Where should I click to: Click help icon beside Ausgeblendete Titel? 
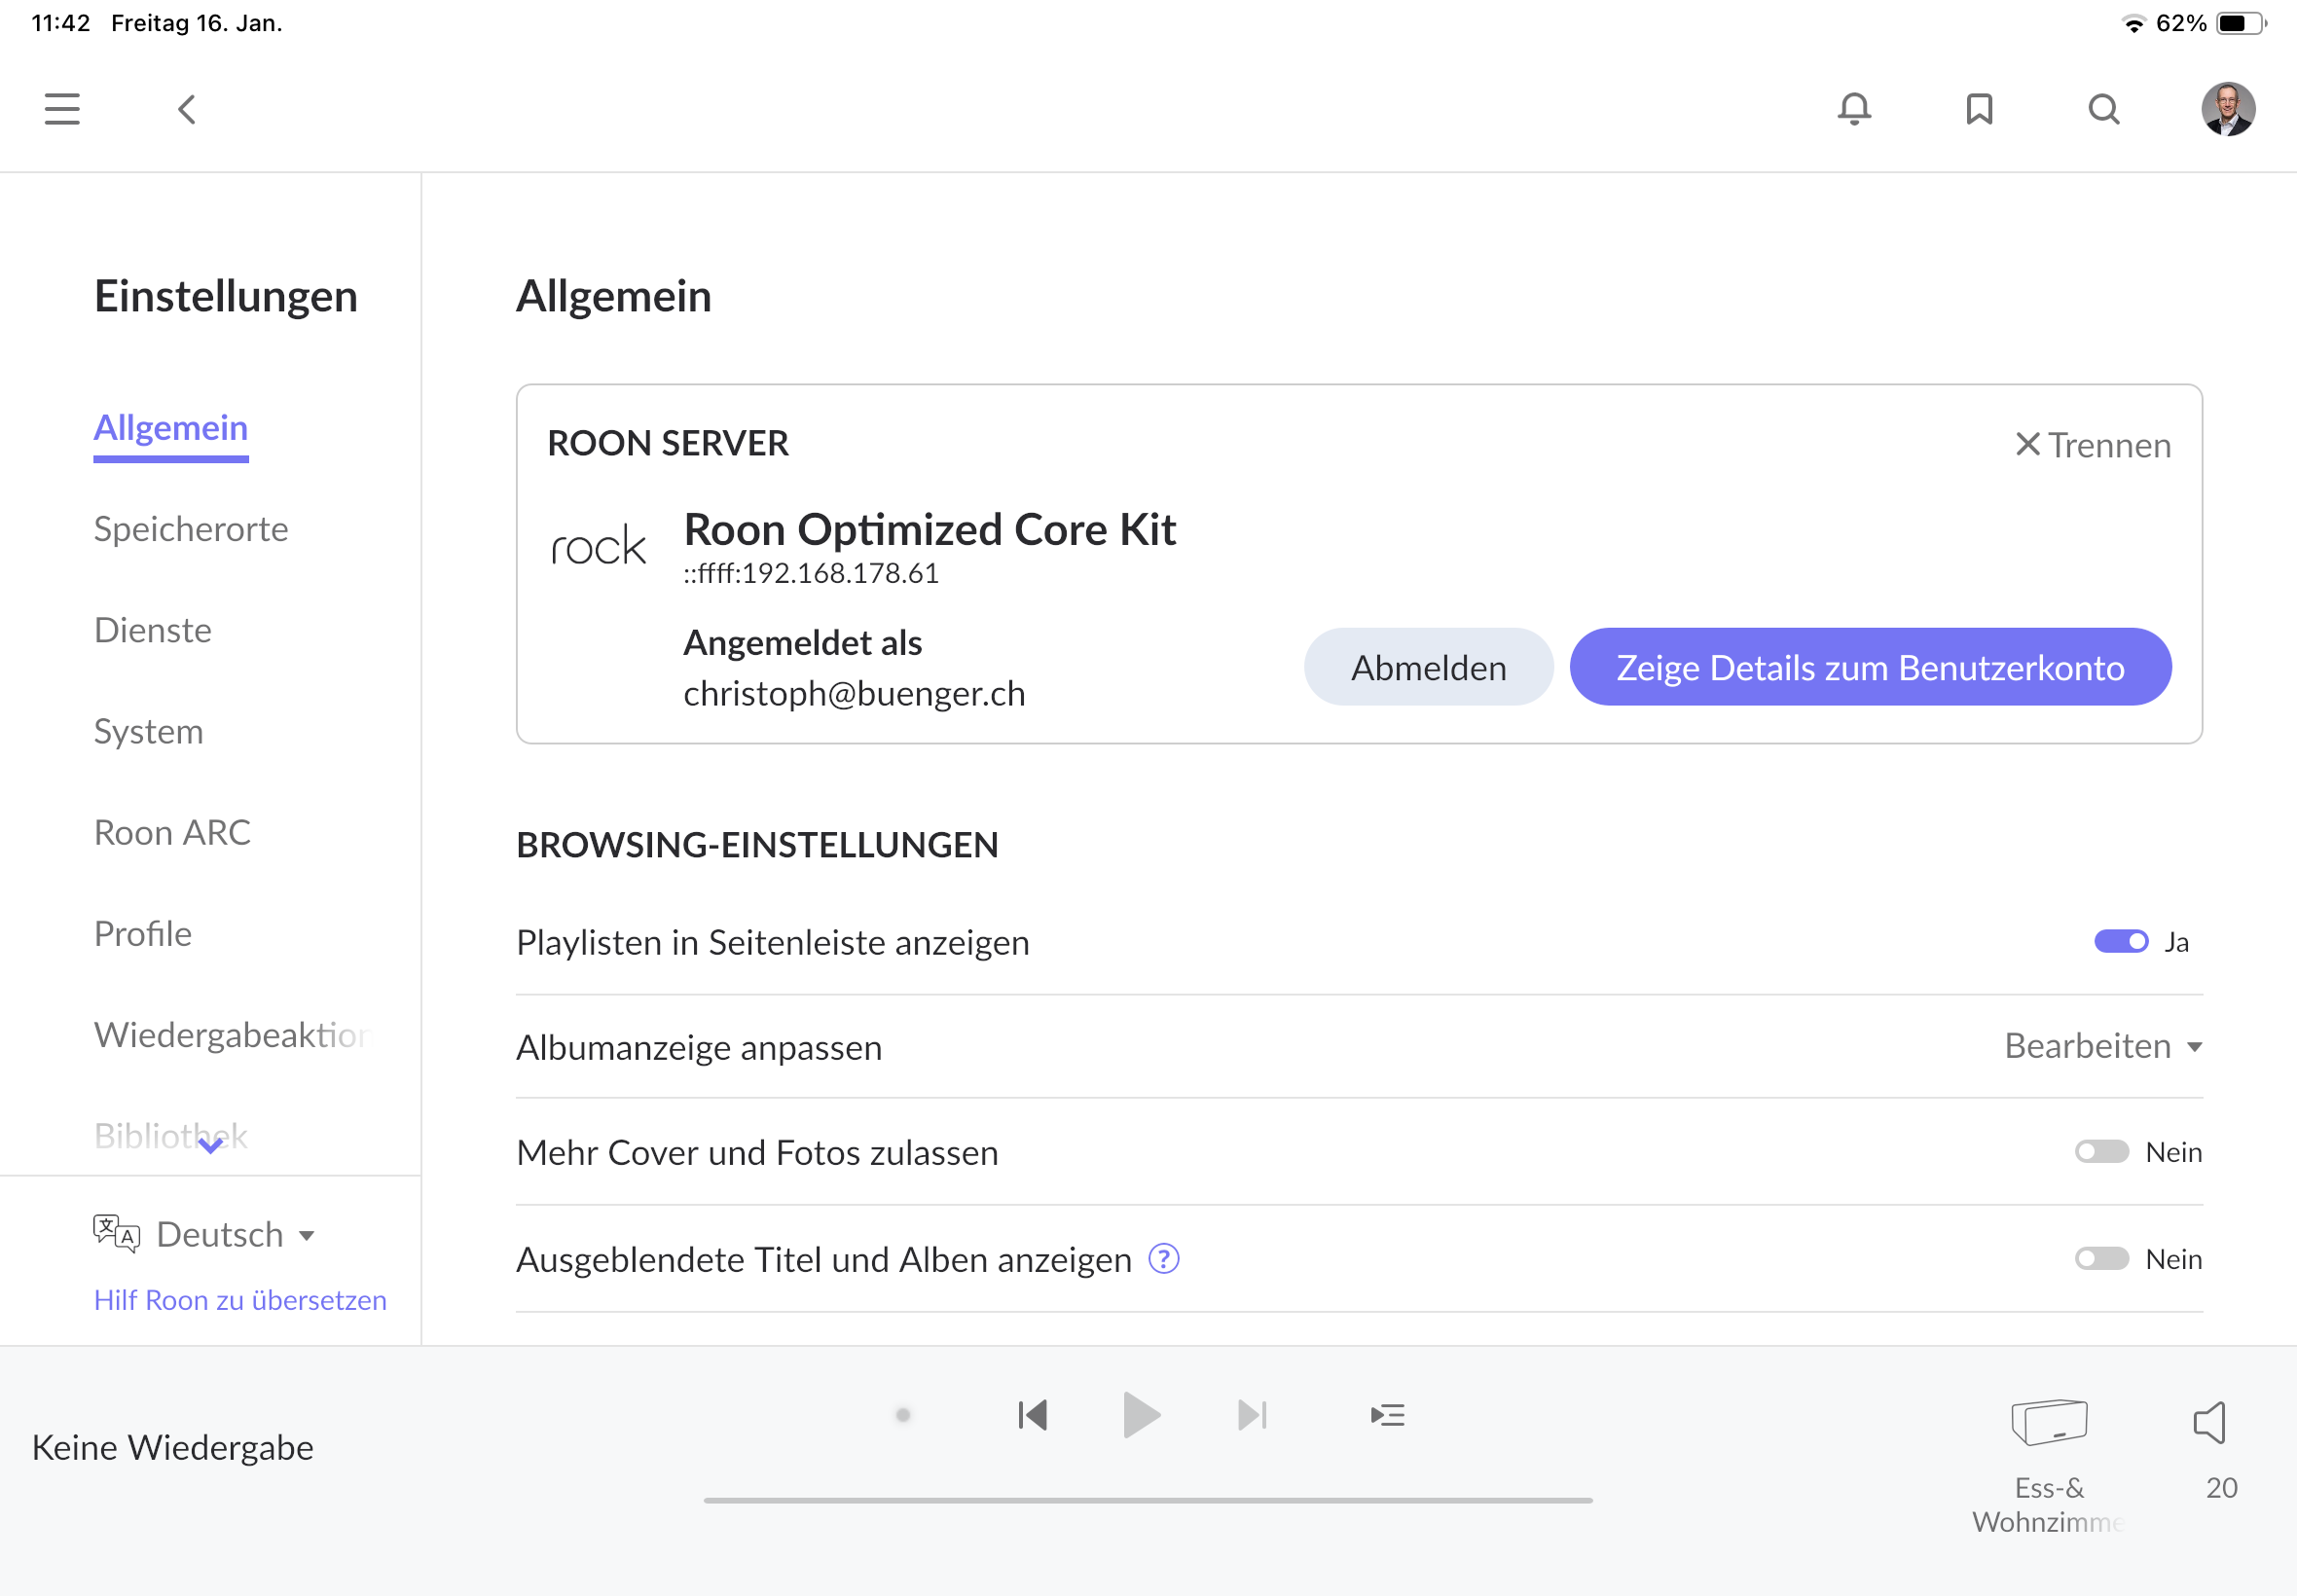(x=1164, y=1259)
